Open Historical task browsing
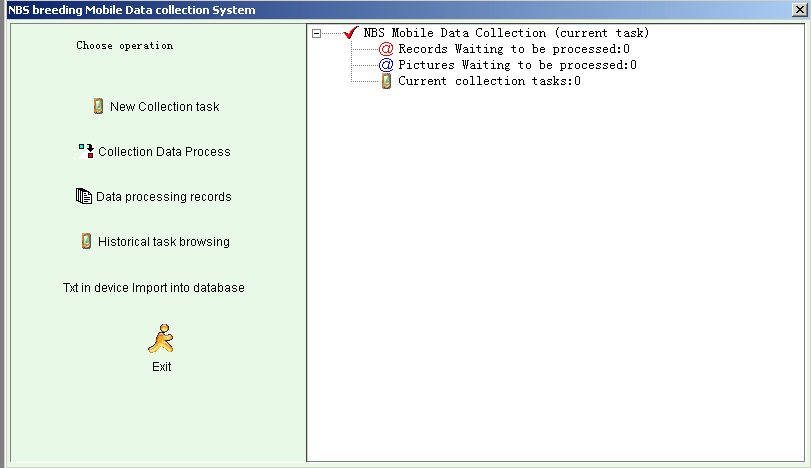The width and height of the screenshot is (811, 468). coord(163,241)
